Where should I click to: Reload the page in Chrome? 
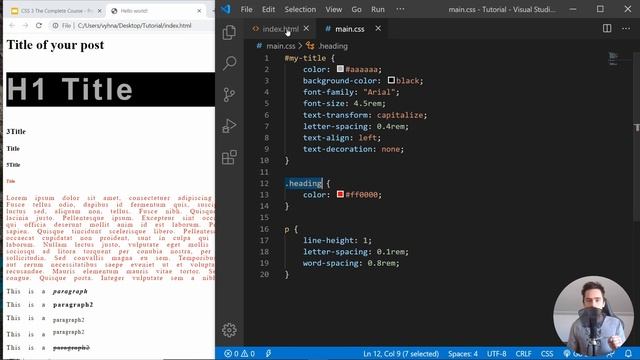[x=39, y=25]
